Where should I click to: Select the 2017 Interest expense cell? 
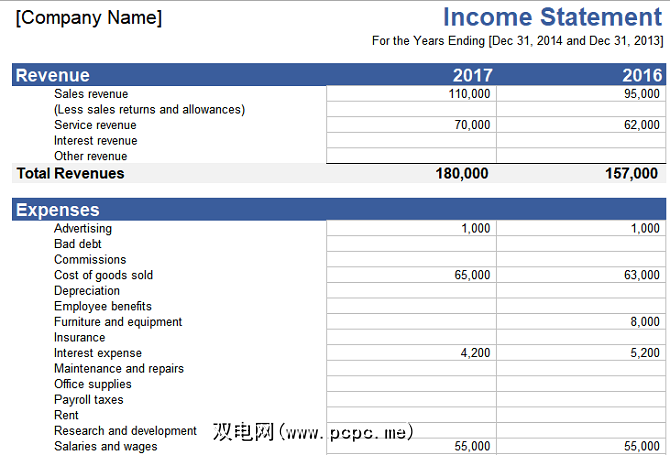411,352
